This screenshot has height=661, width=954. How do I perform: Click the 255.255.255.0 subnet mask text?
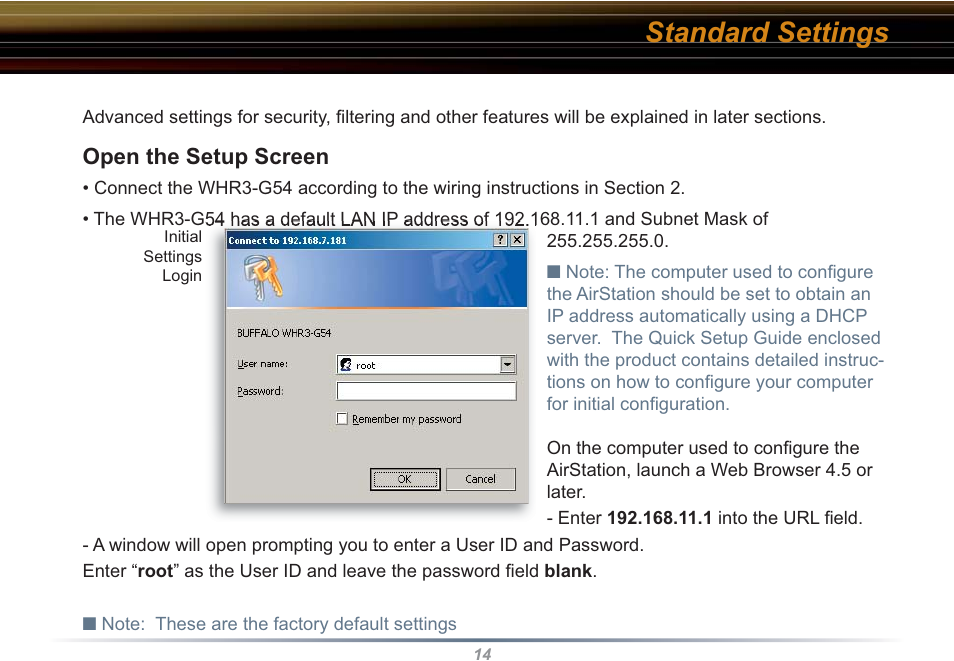tap(607, 241)
